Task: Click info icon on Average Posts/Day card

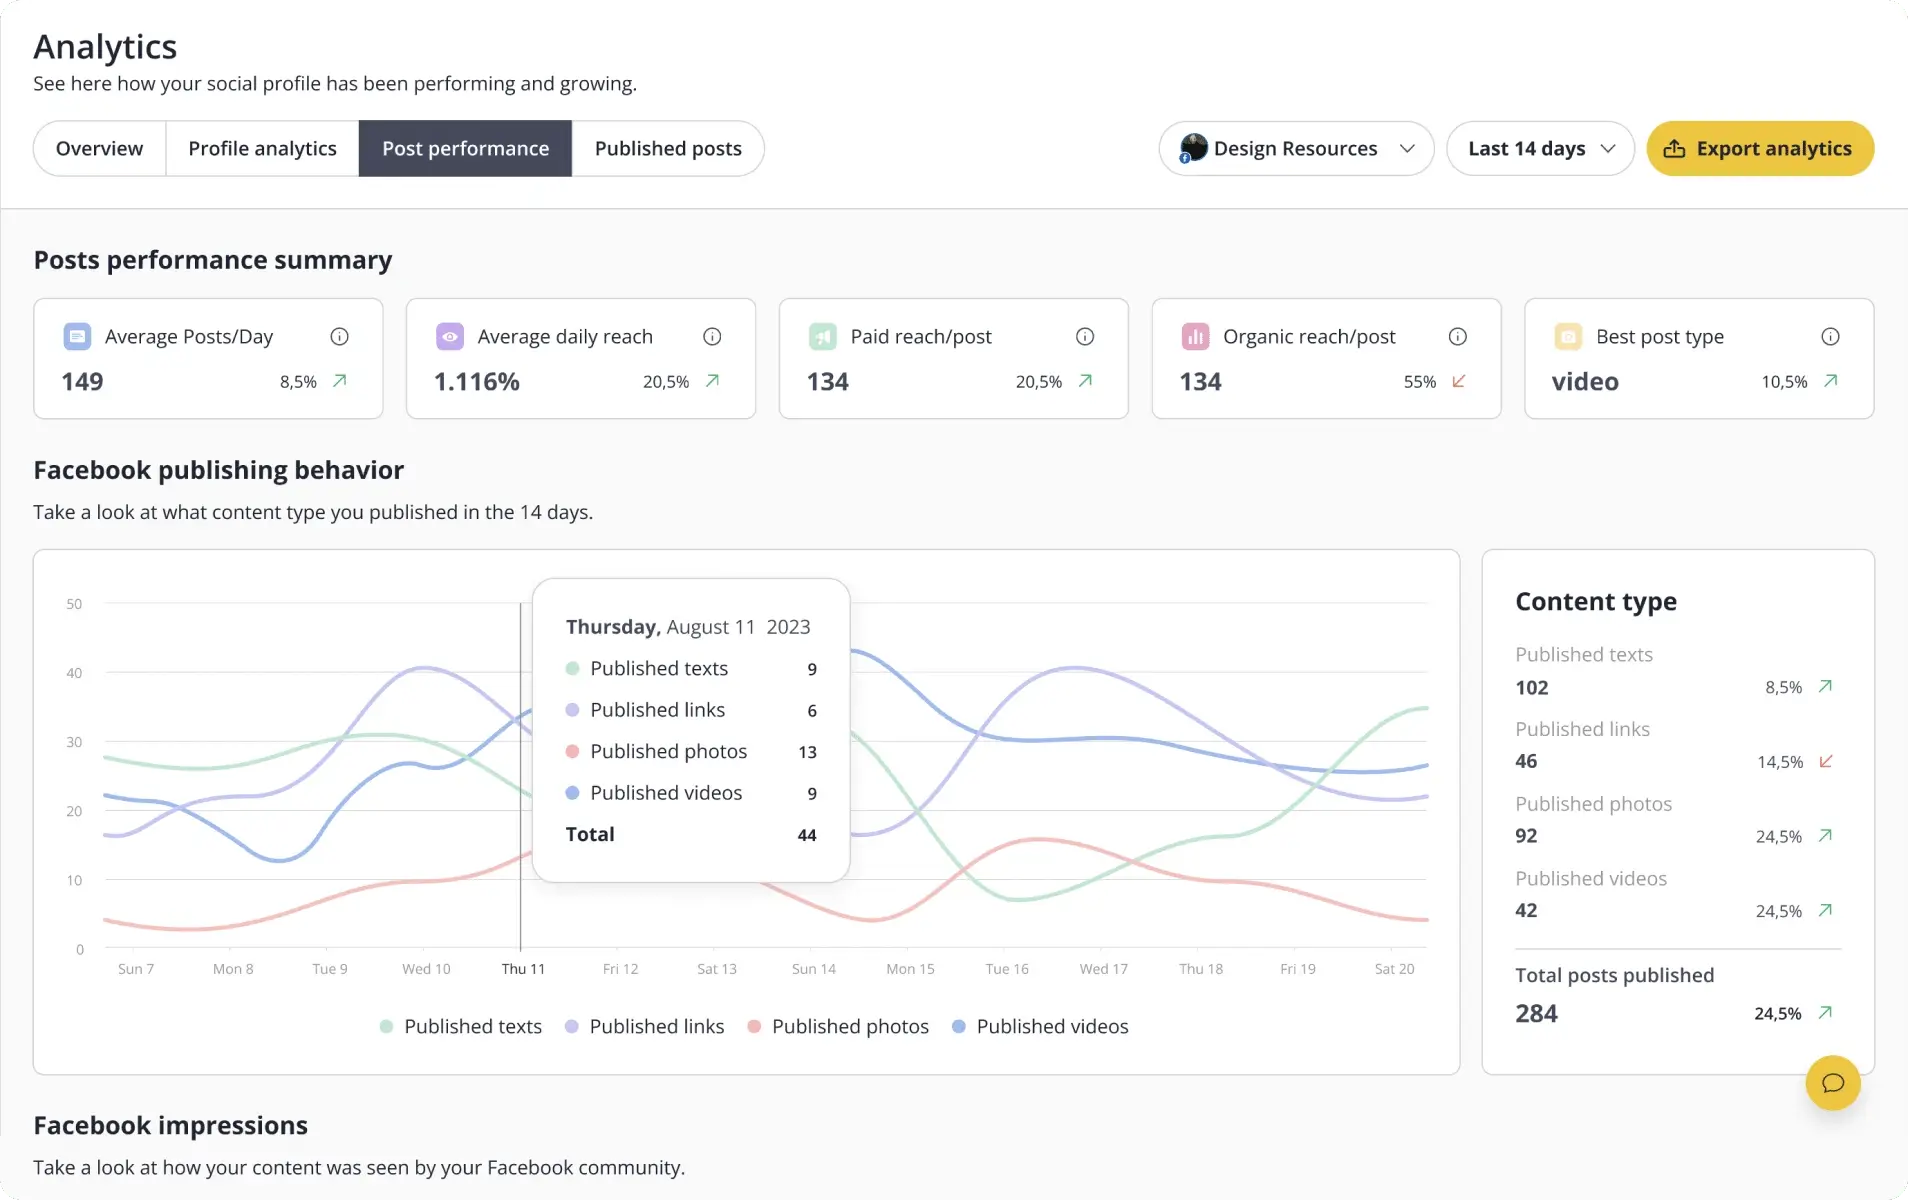Action: pyautogui.click(x=339, y=337)
